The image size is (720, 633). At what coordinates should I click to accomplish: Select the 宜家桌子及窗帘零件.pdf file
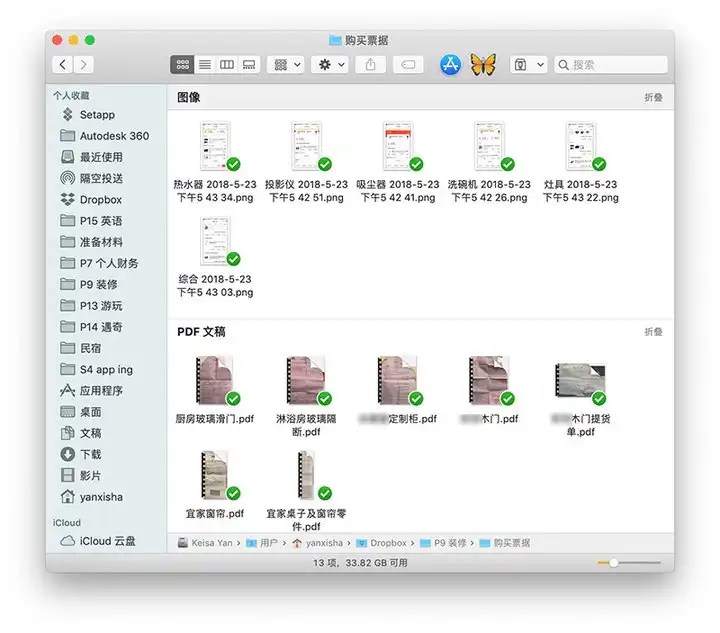click(306, 491)
